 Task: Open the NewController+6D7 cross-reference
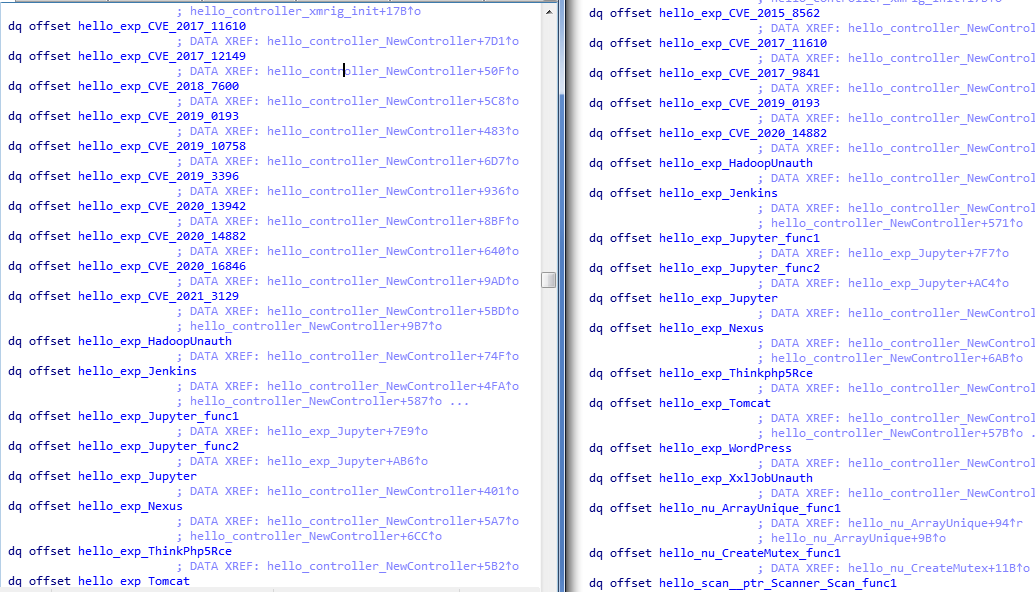[x=393, y=161]
